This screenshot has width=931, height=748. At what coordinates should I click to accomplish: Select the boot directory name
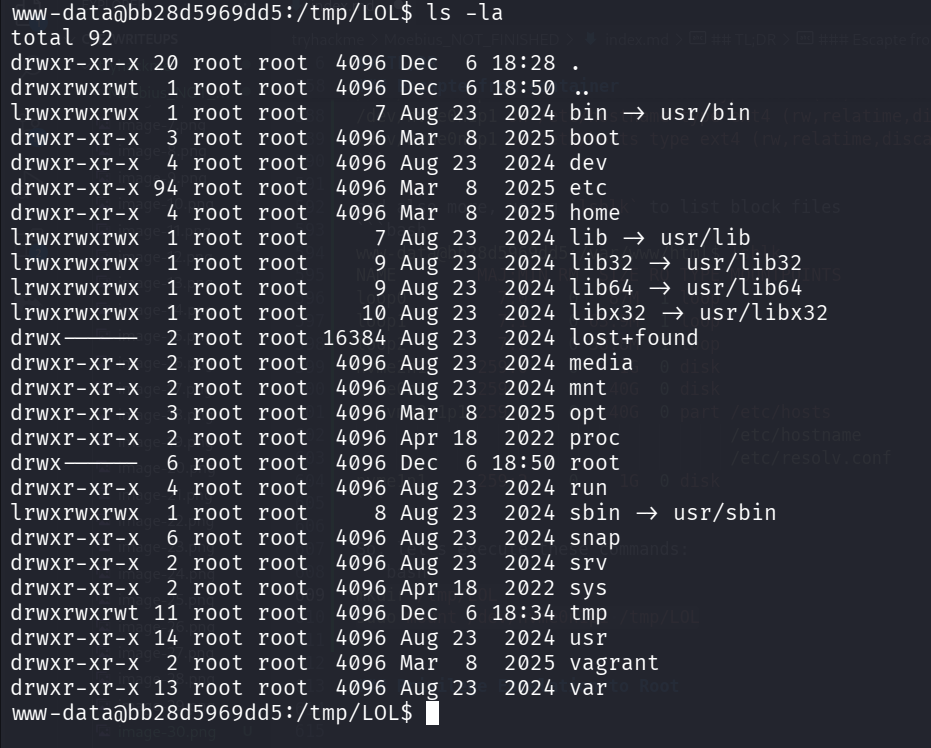[x=594, y=138]
